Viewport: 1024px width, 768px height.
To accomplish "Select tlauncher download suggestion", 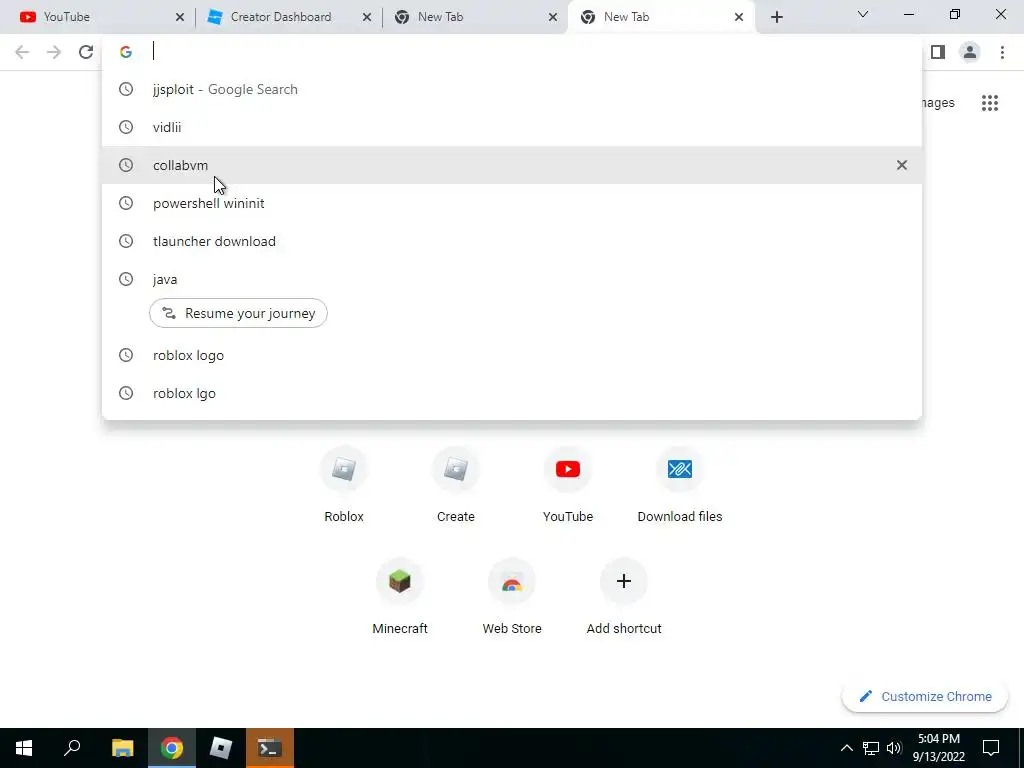I will (x=512, y=241).
